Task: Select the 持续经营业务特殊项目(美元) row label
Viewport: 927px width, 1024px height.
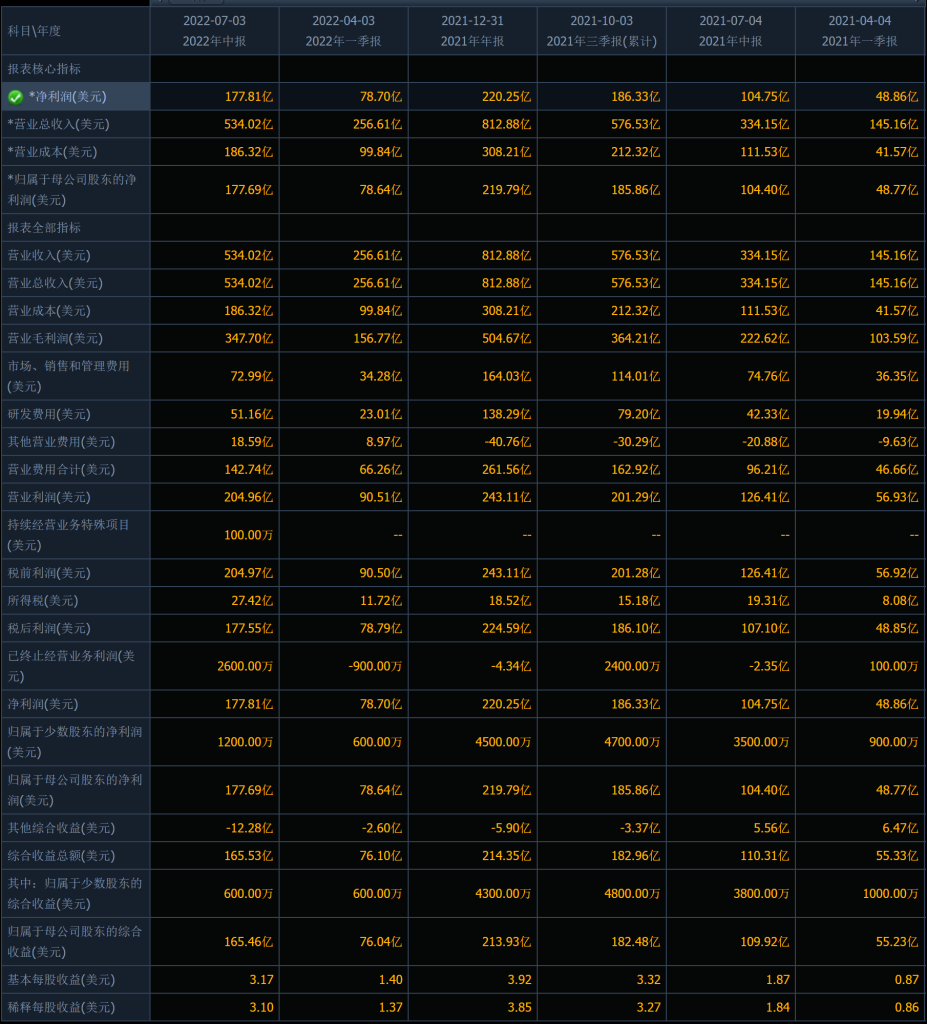Action: coord(69,535)
